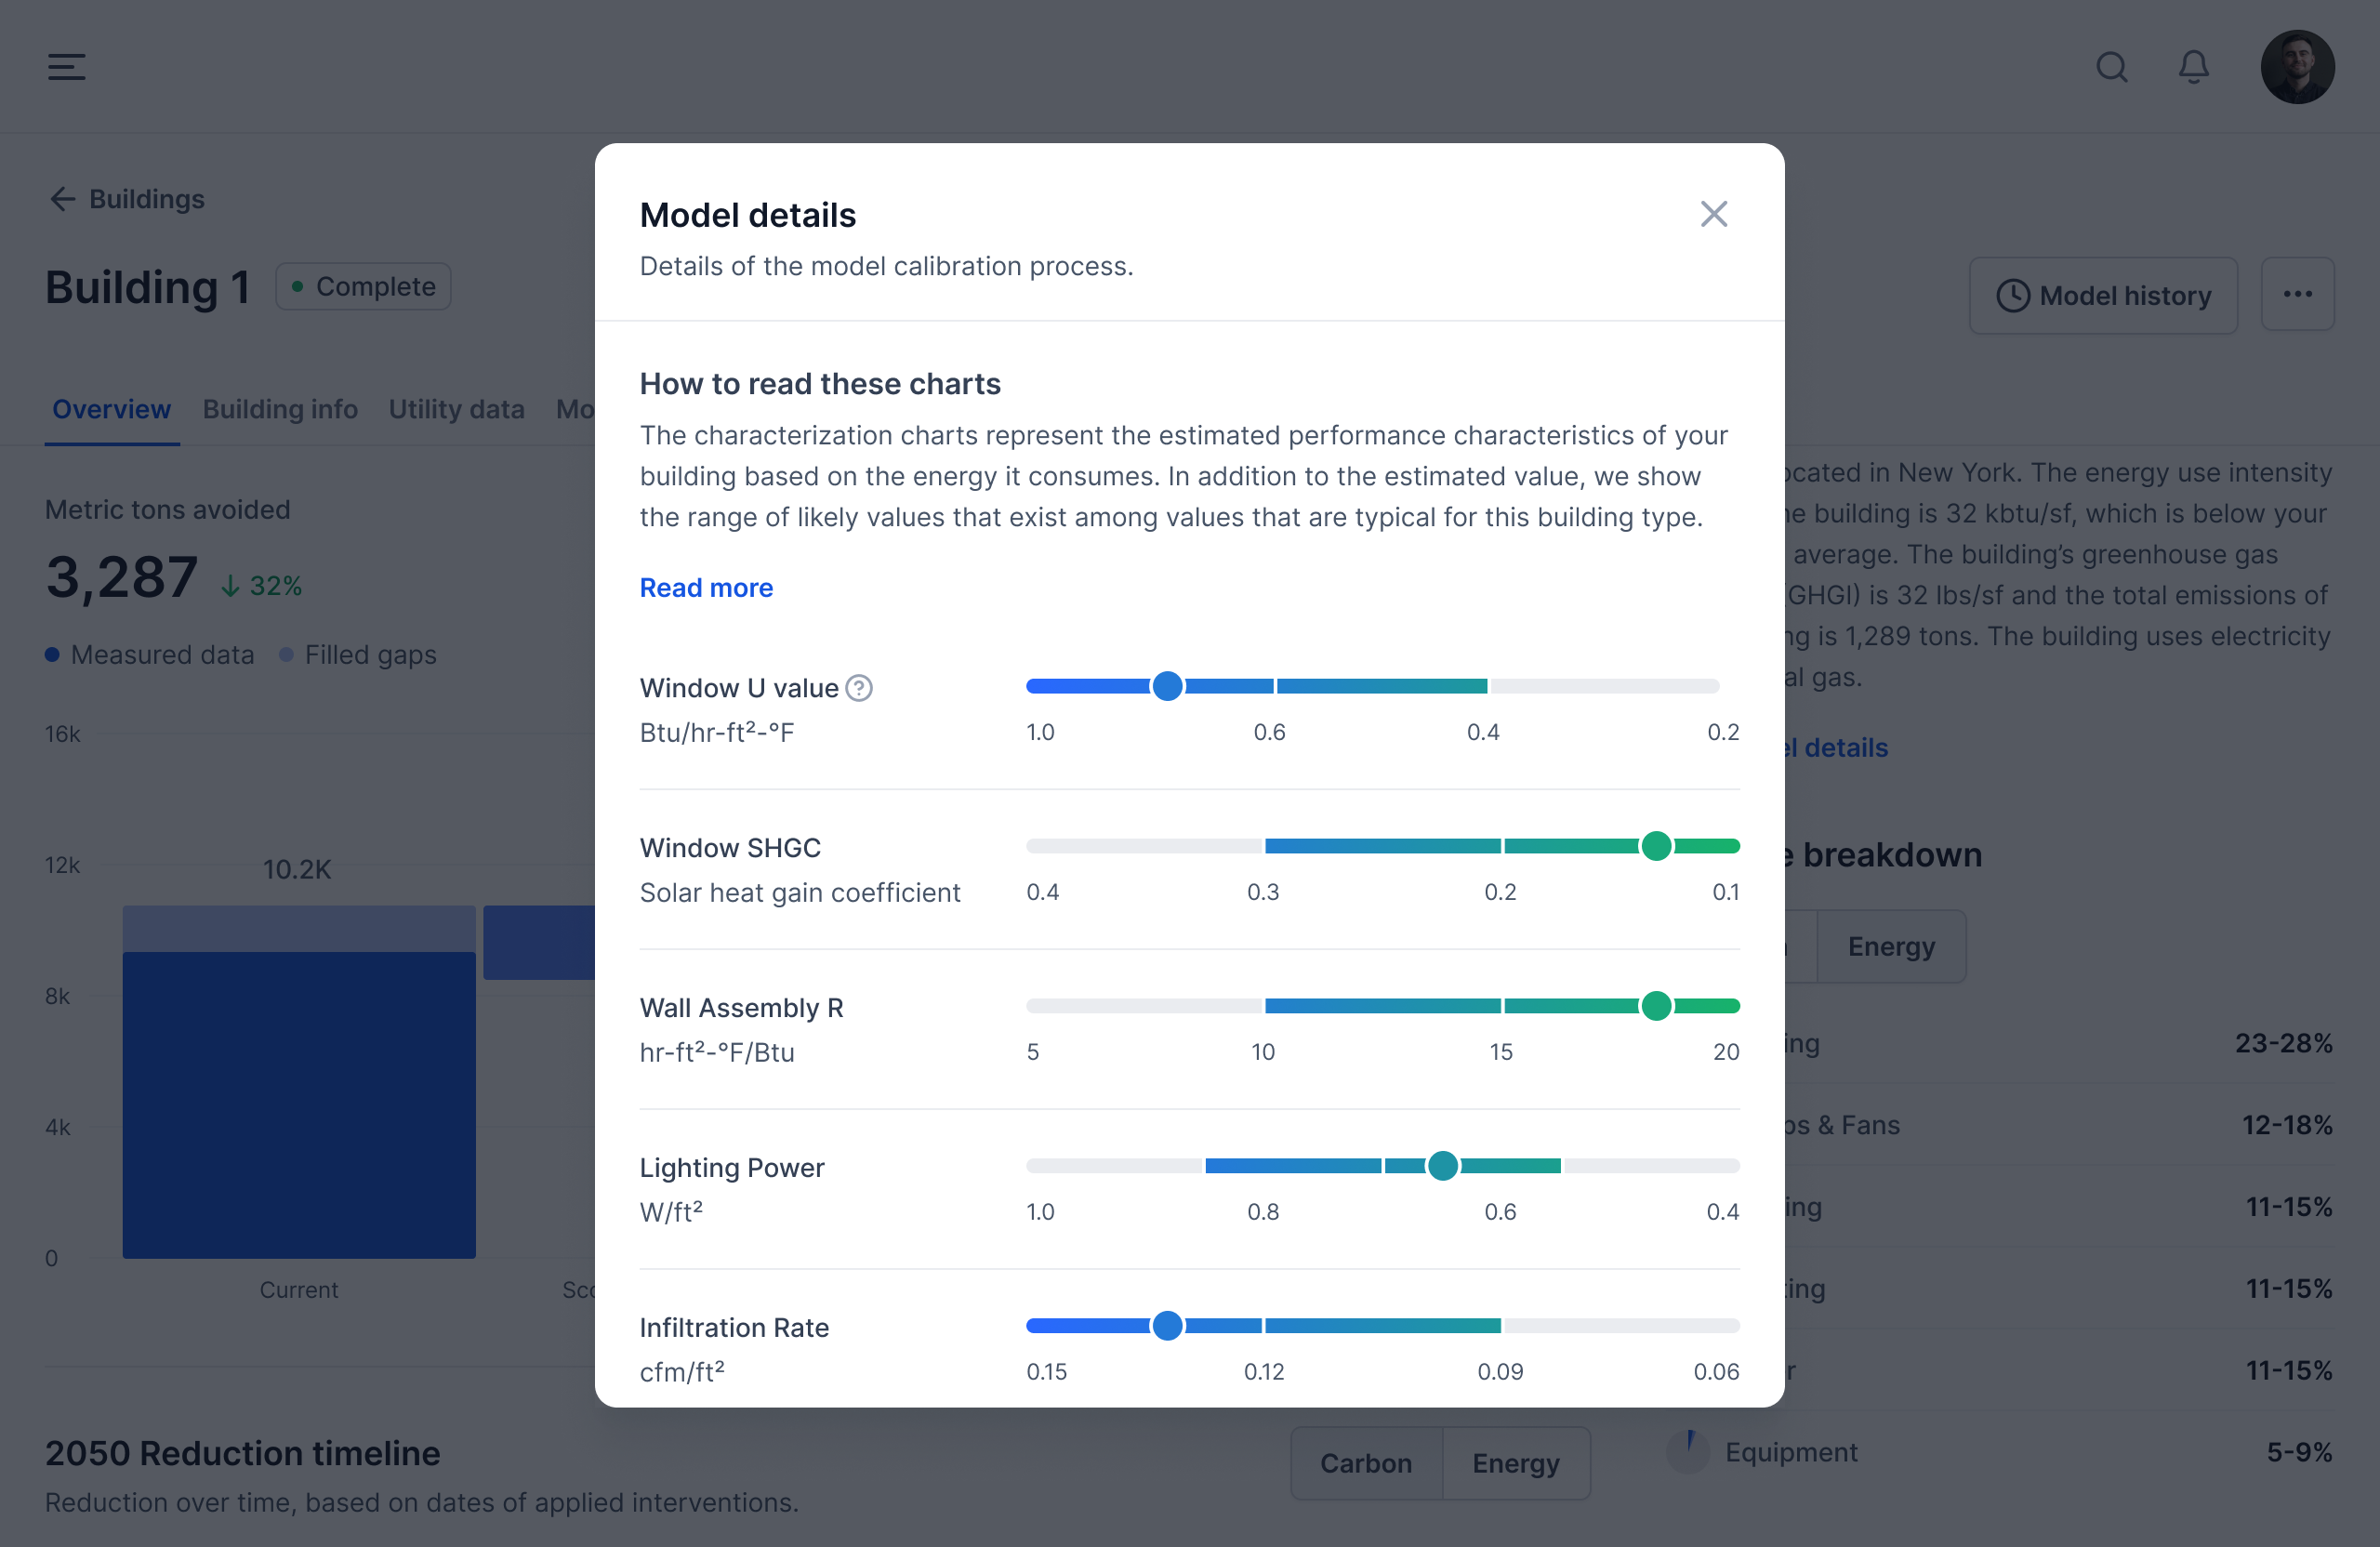The height and width of the screenshot is (1547, 2380).
Task: Click Window U value help icon
Action: tap(859, 688)
